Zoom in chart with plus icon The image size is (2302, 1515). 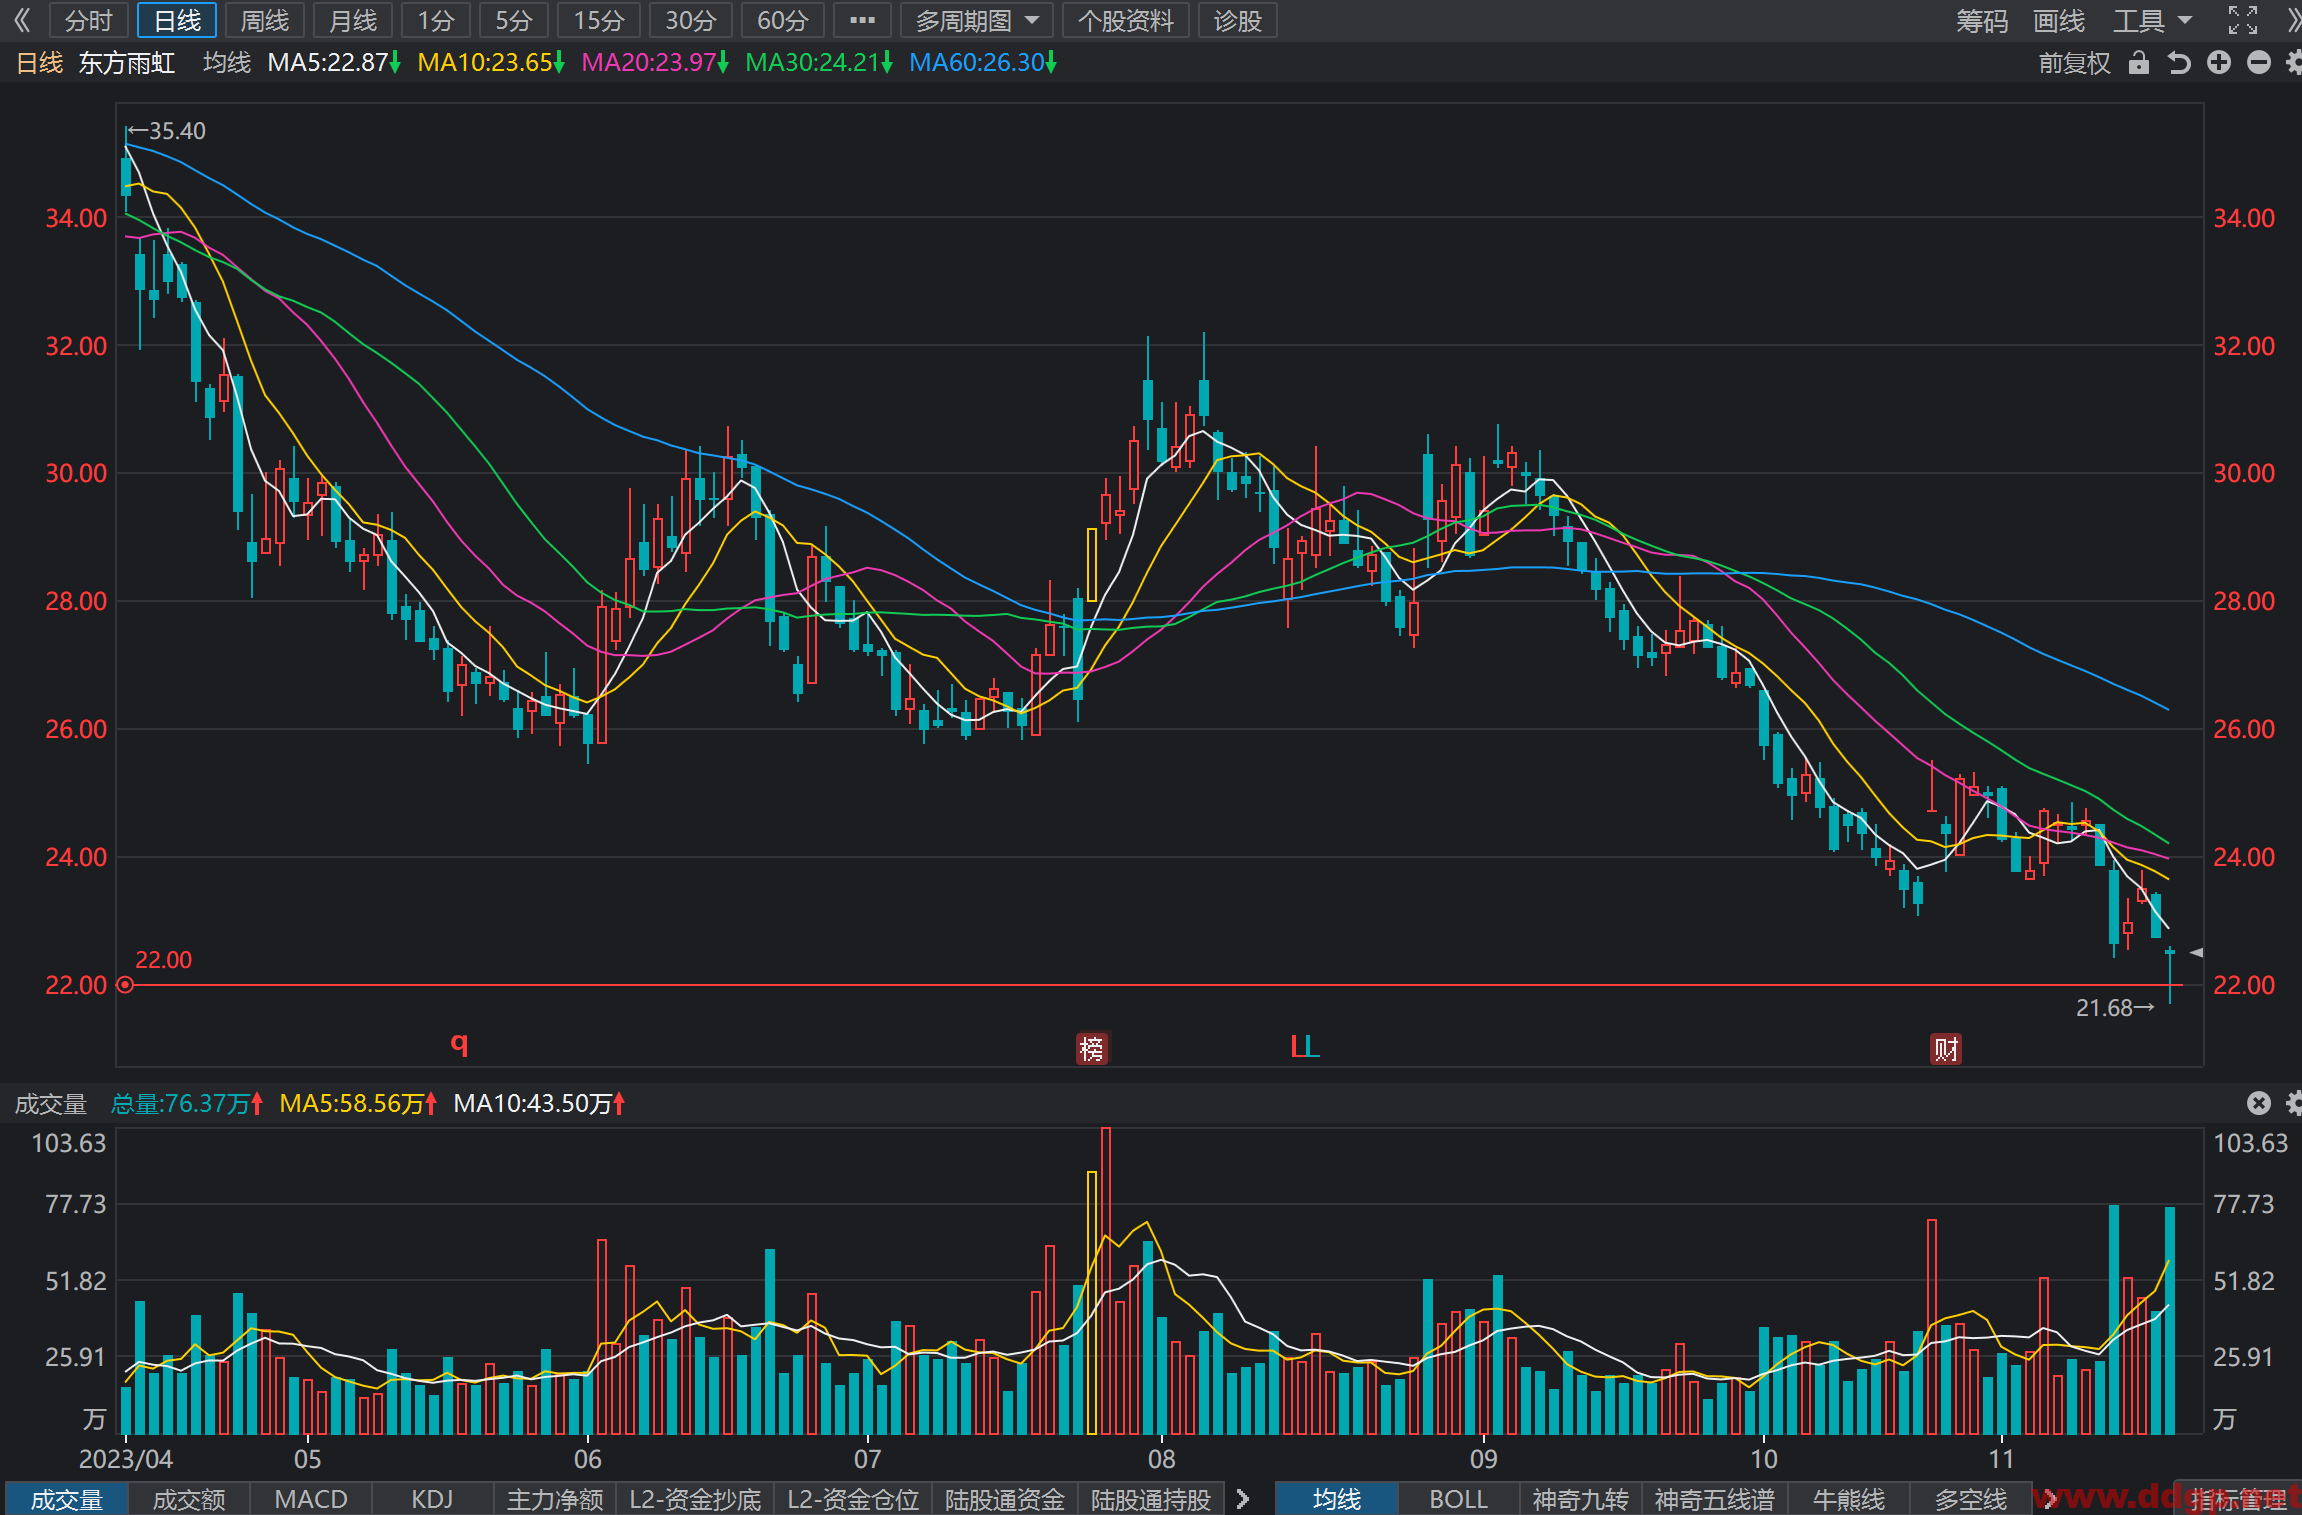(x=2219, y=63)
